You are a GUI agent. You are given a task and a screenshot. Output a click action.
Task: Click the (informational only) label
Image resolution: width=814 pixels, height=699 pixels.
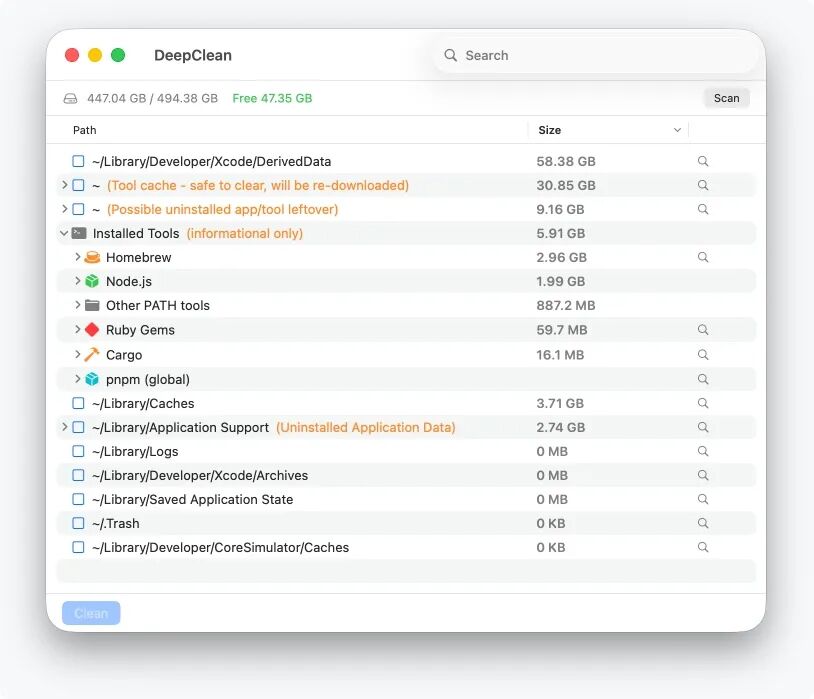245,233
